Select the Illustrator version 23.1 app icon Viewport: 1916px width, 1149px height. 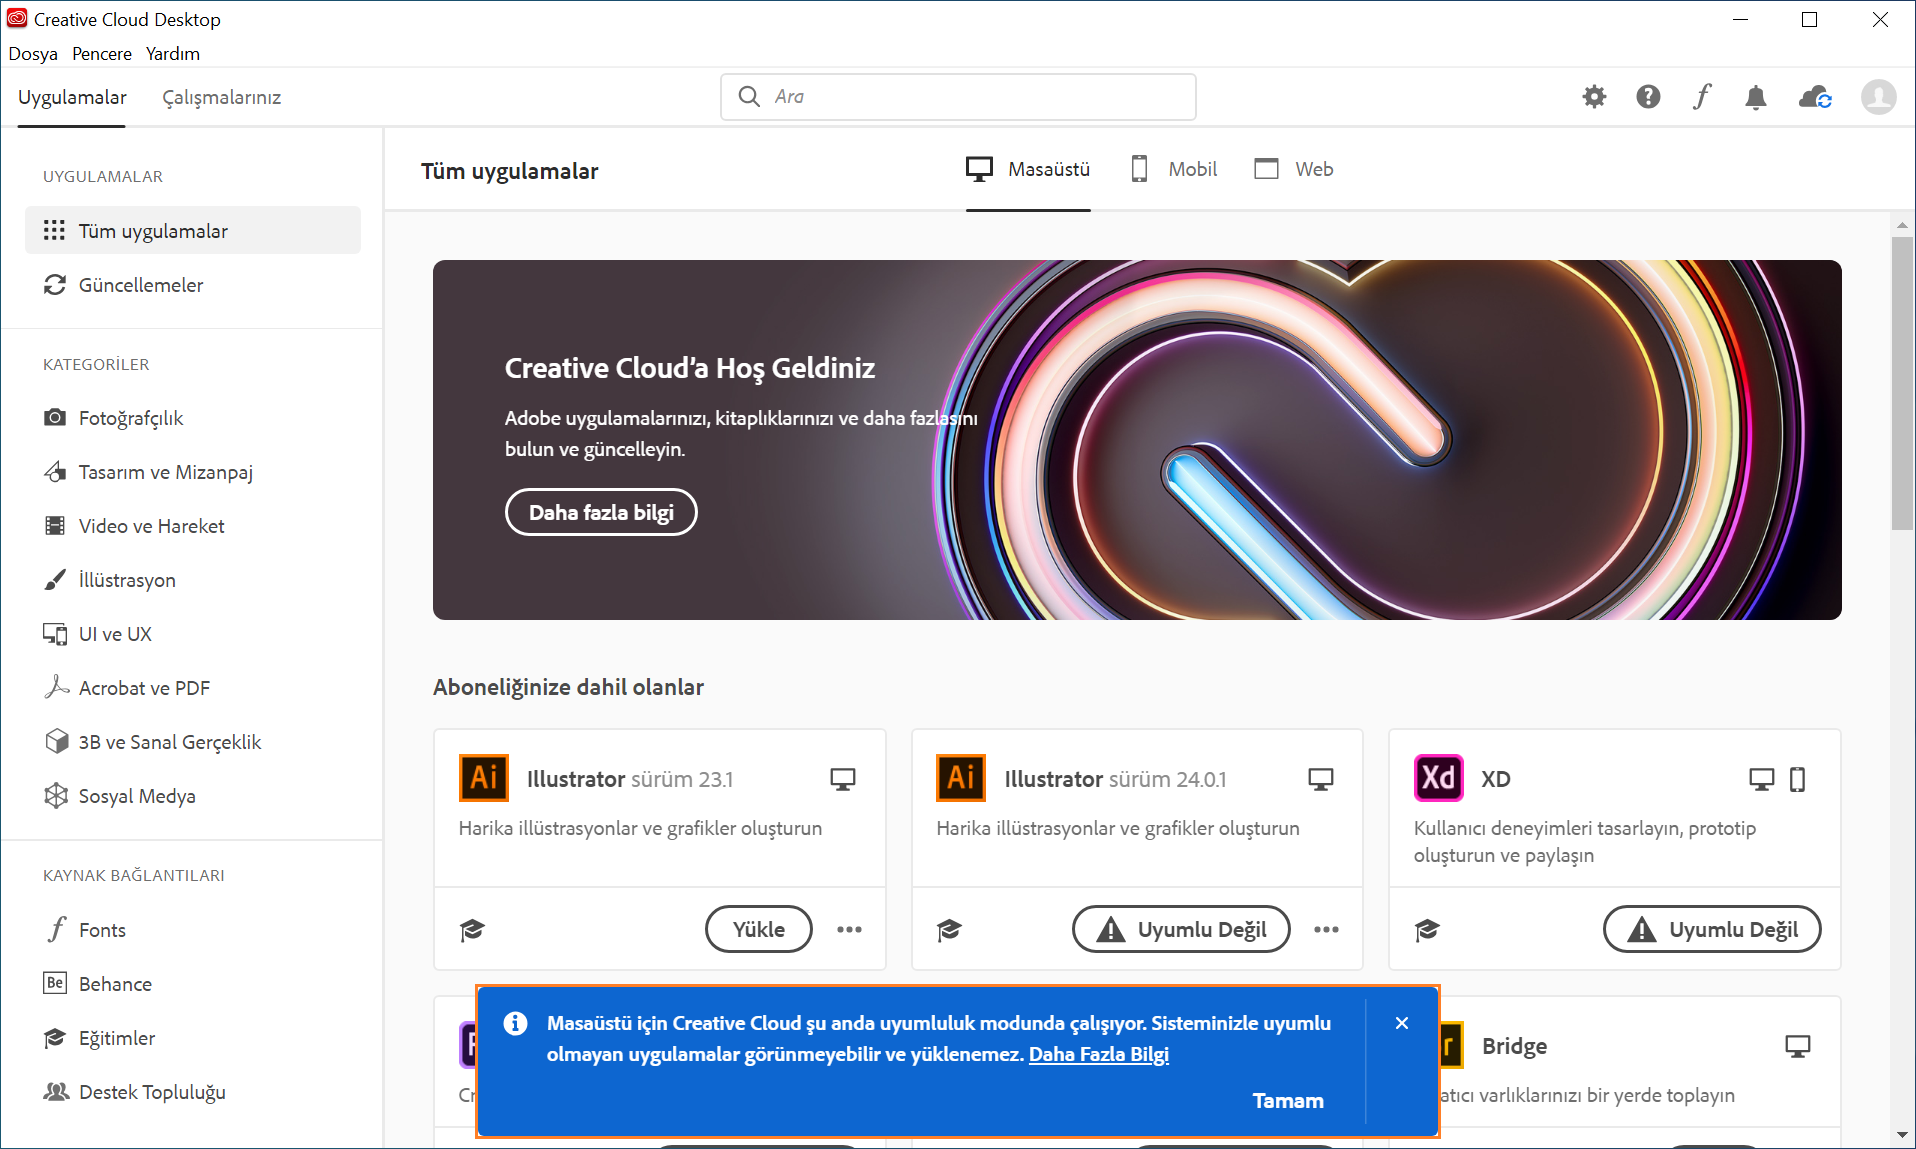coord(483,778)
